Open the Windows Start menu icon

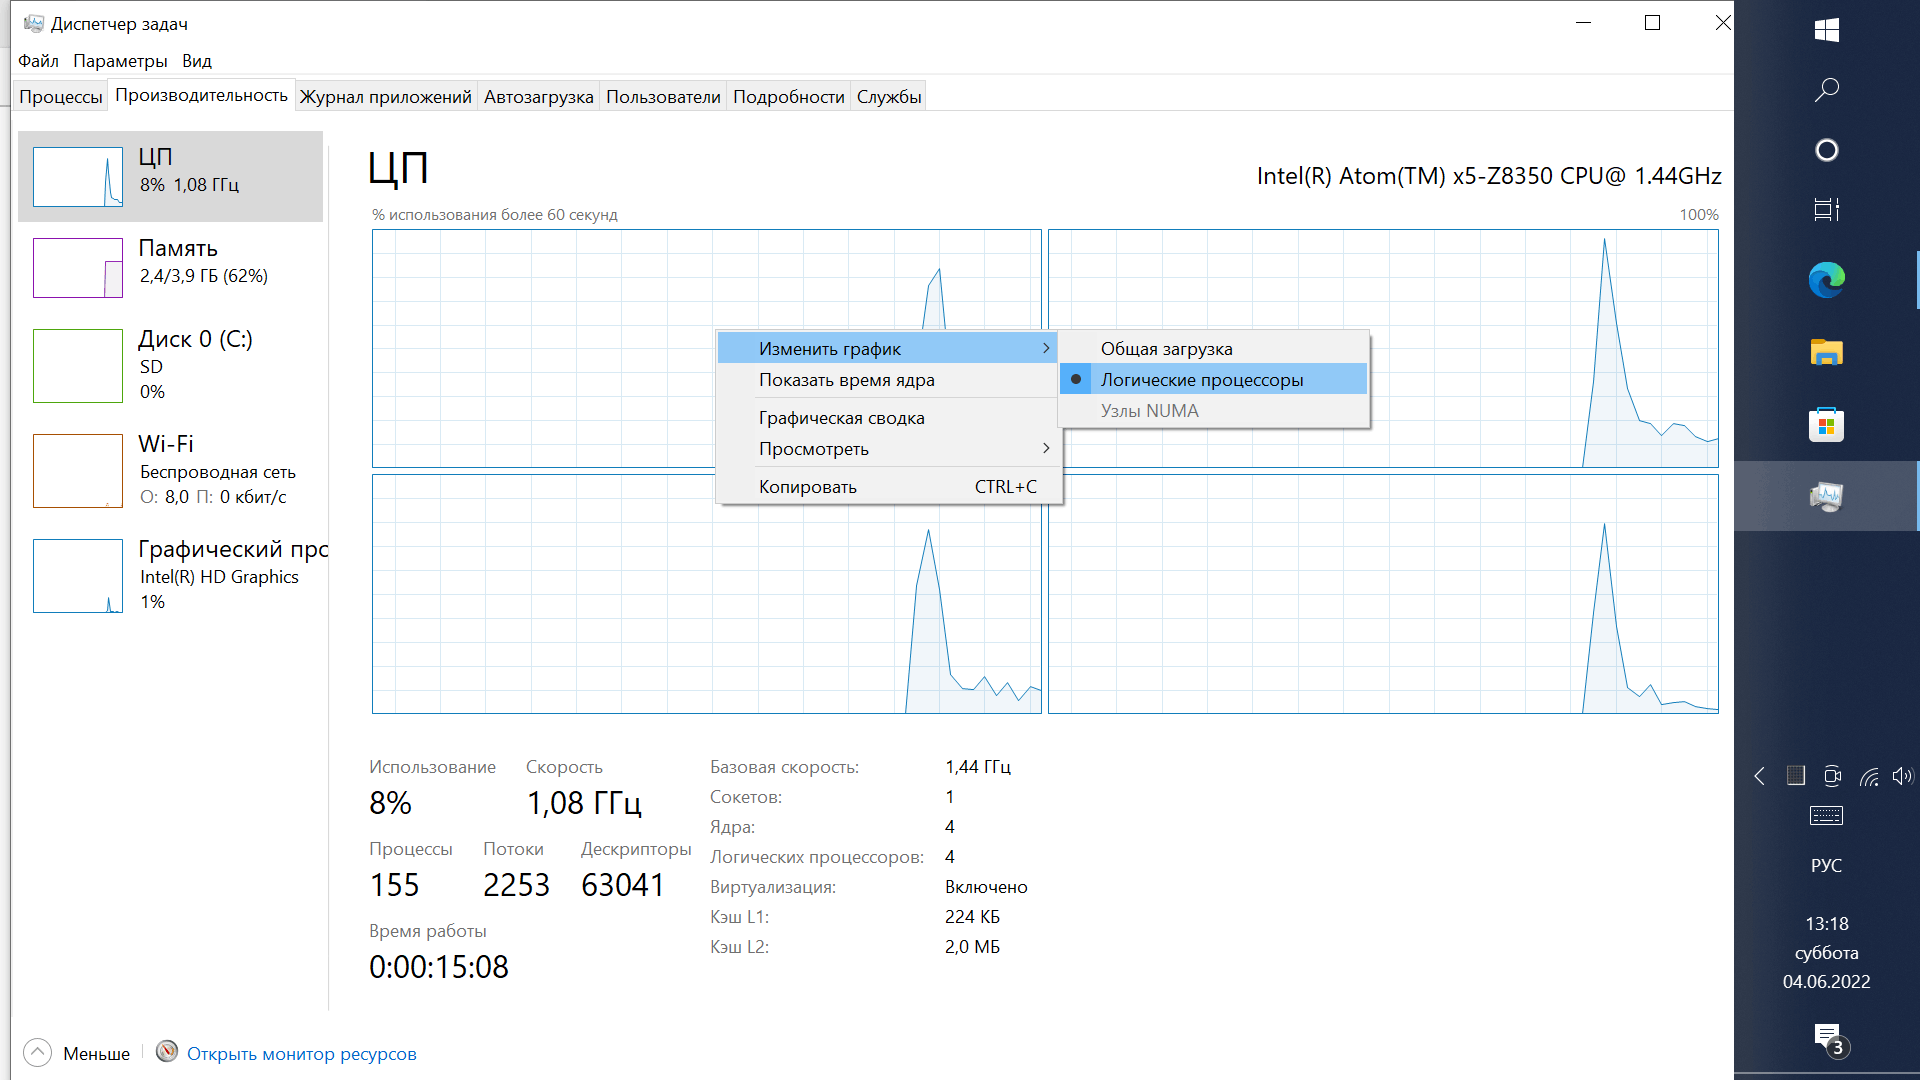[1826, 30]
